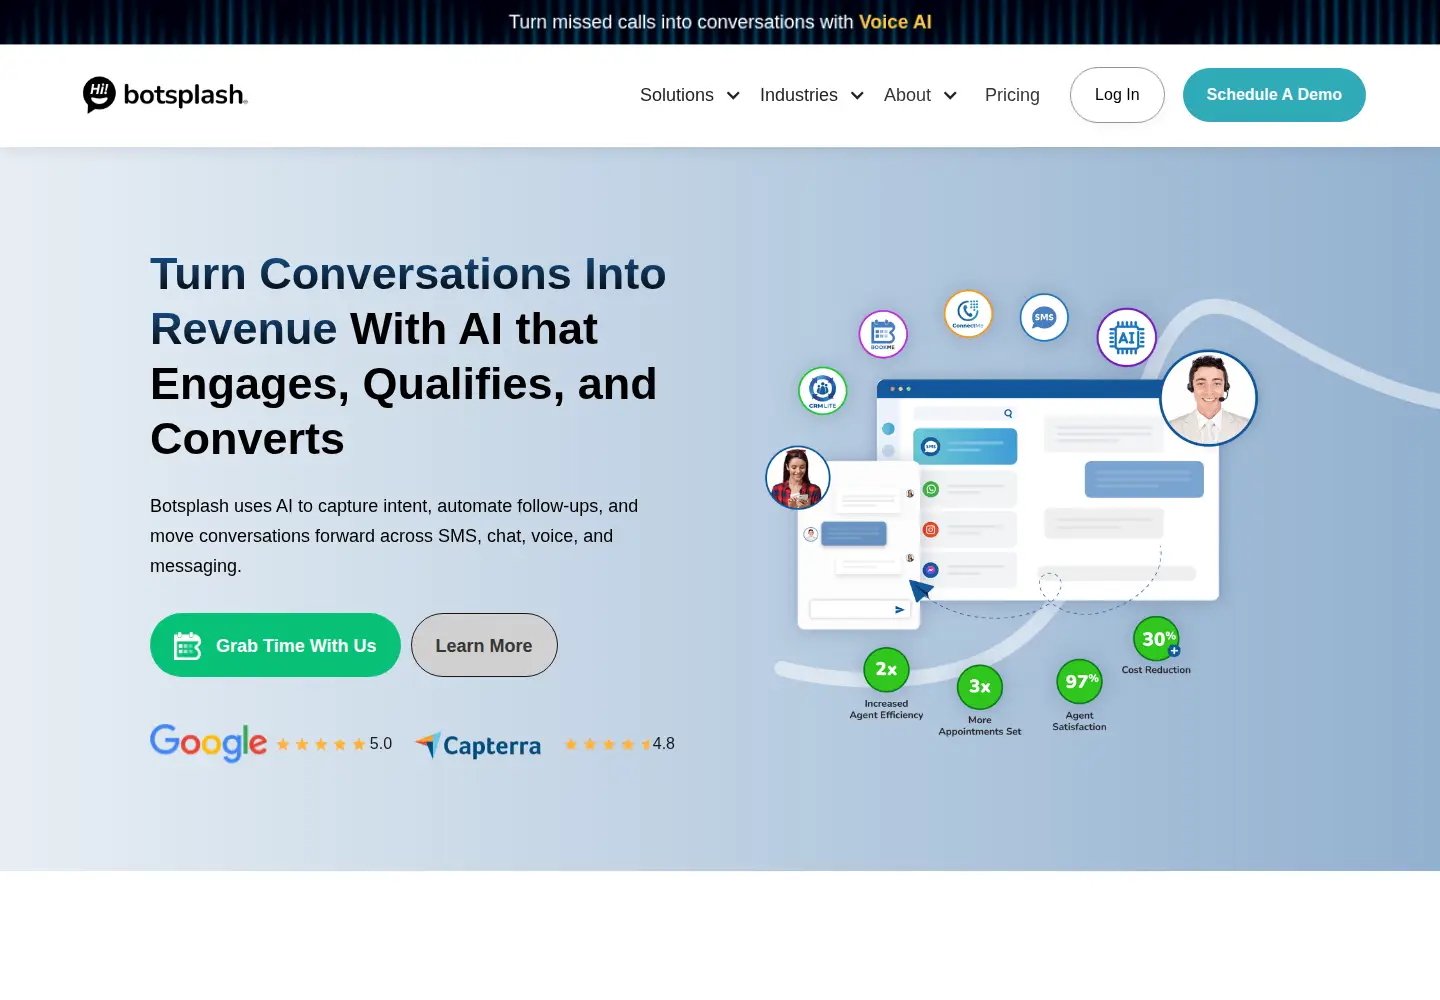Click the green 3x badge
The height and width of the screenshot is (1000, 1440).
point(980,687)
